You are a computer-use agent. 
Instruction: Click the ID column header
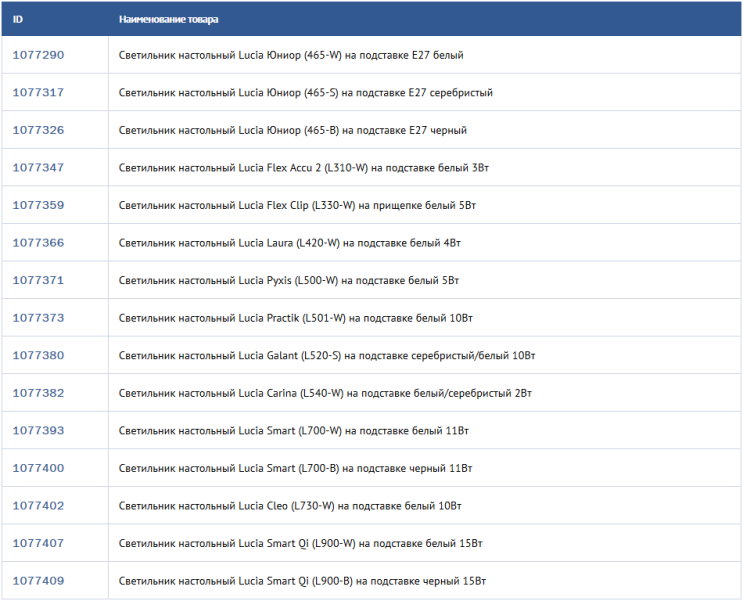click(x=18, y=19)
